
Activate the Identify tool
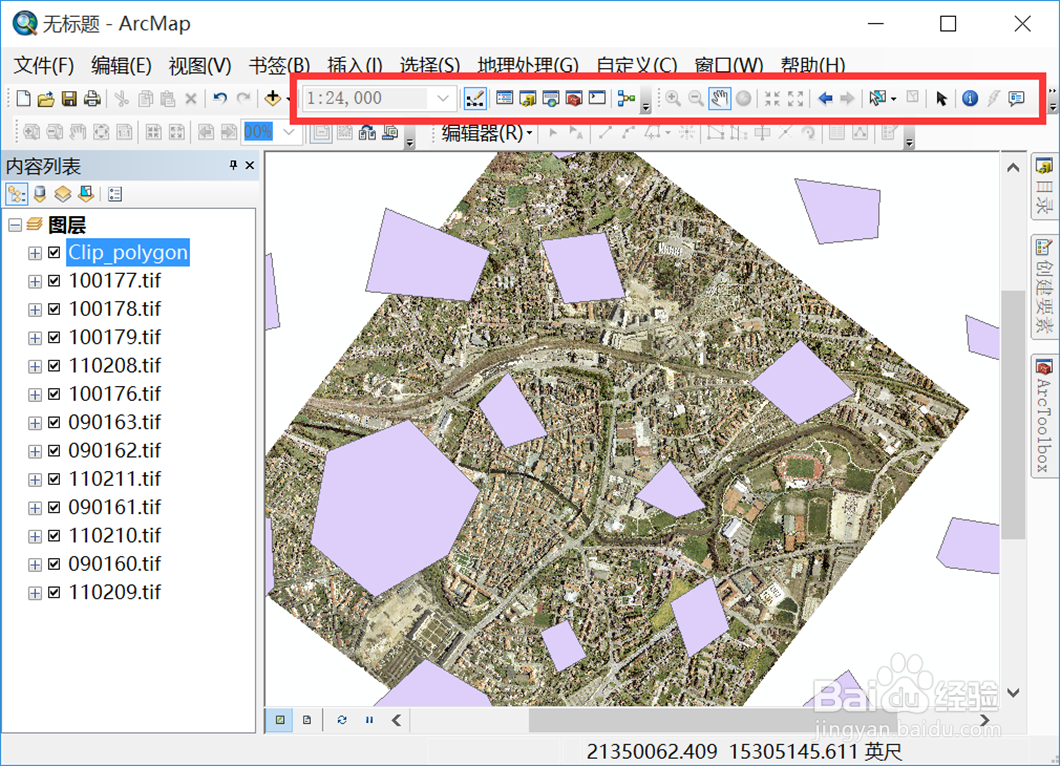[970, 99]
